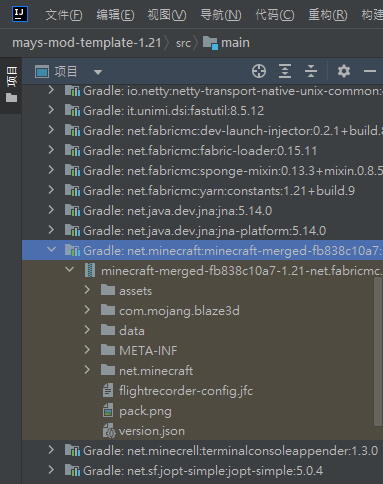Expand the jna:5.14.0 library node
Viewport: 383px width, 484px height.
(51, 210)
